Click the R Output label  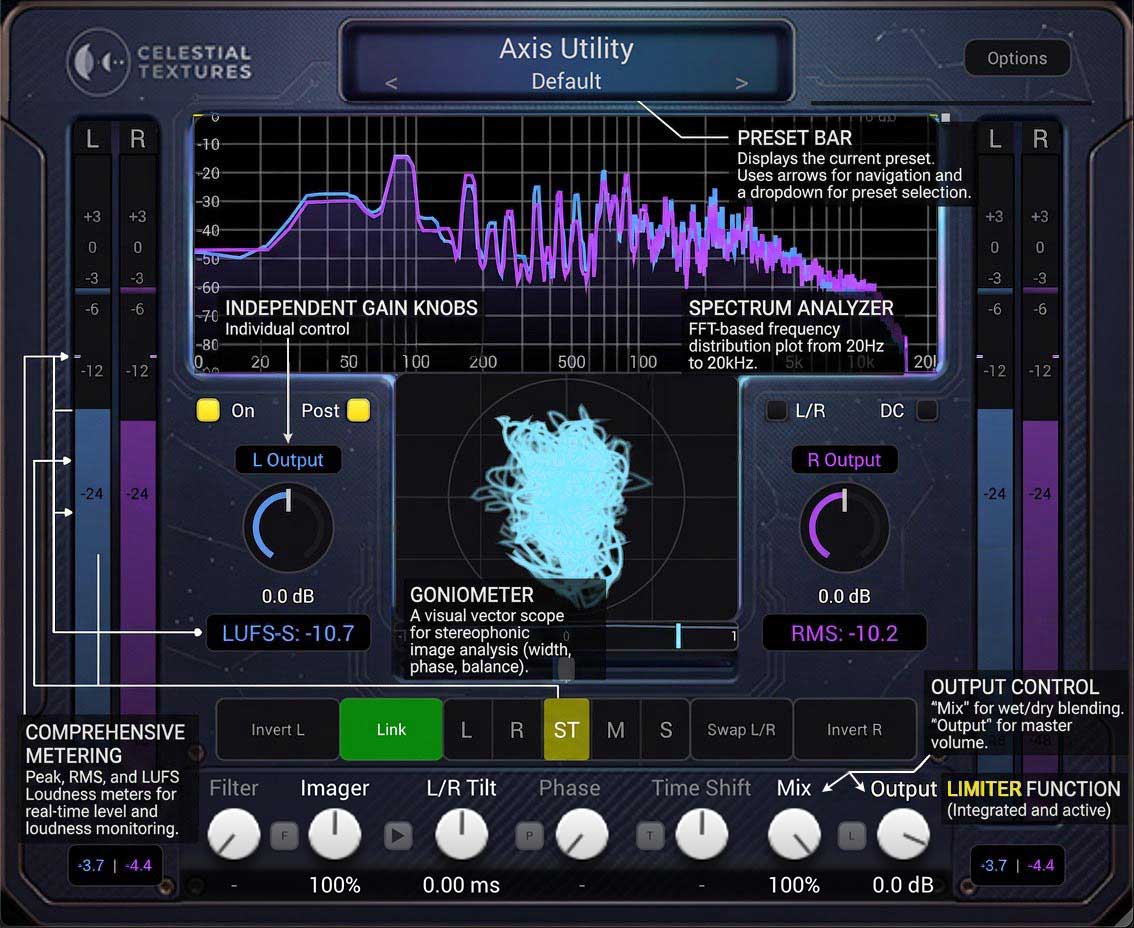tap(844, 460)
